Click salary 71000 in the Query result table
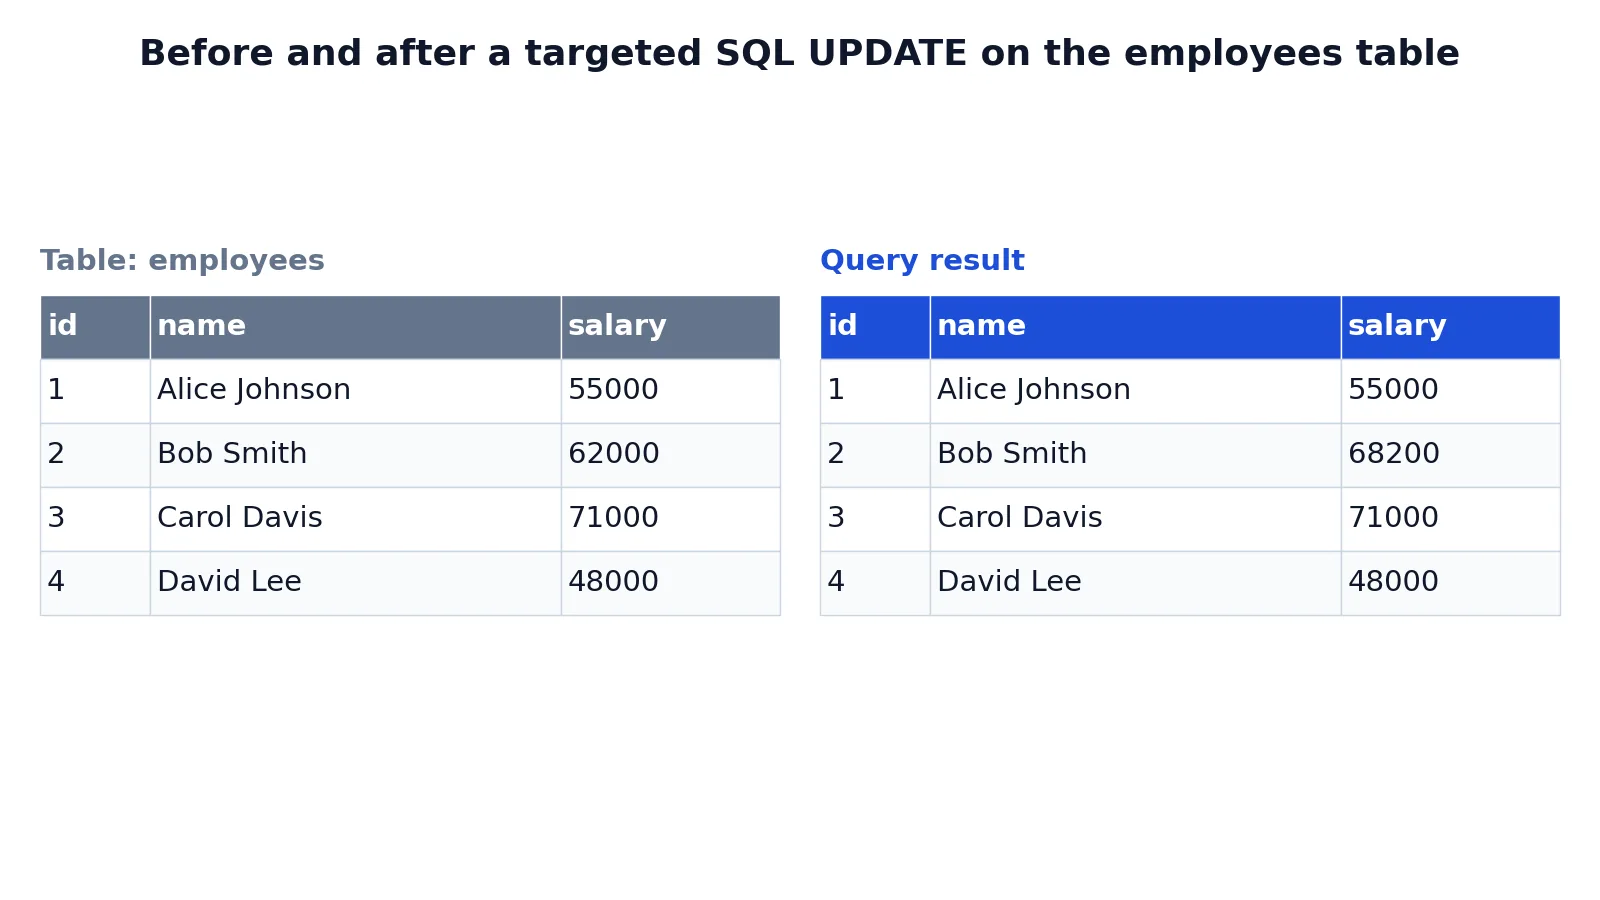Screen dimensions: 1600x900 (1450, 519)
